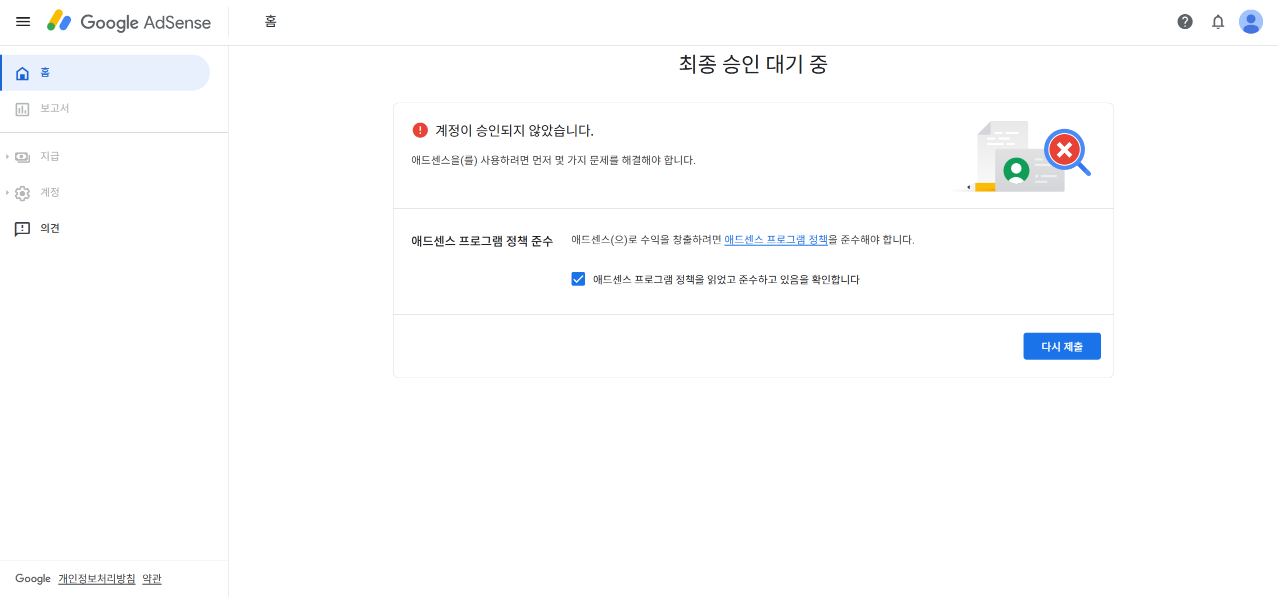The width and height of the screenshot is (1282, 610).
Task: Open the navigation hamburger menu
Action: point(23,21)
